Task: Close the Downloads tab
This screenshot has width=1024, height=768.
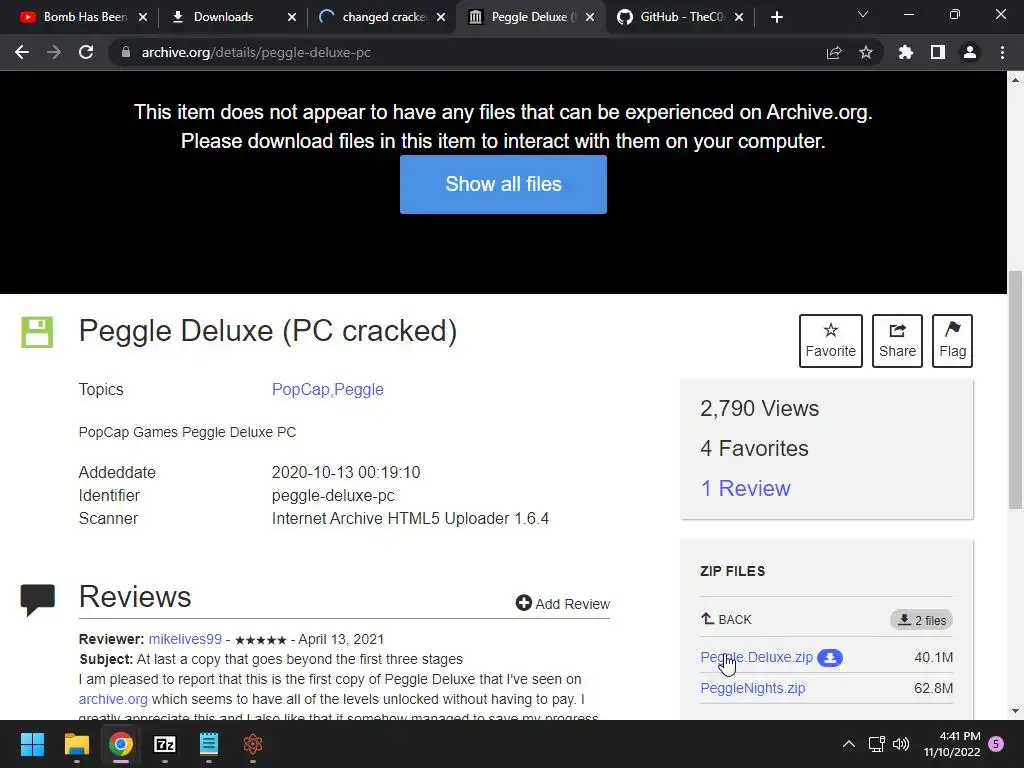Action: 292,17
